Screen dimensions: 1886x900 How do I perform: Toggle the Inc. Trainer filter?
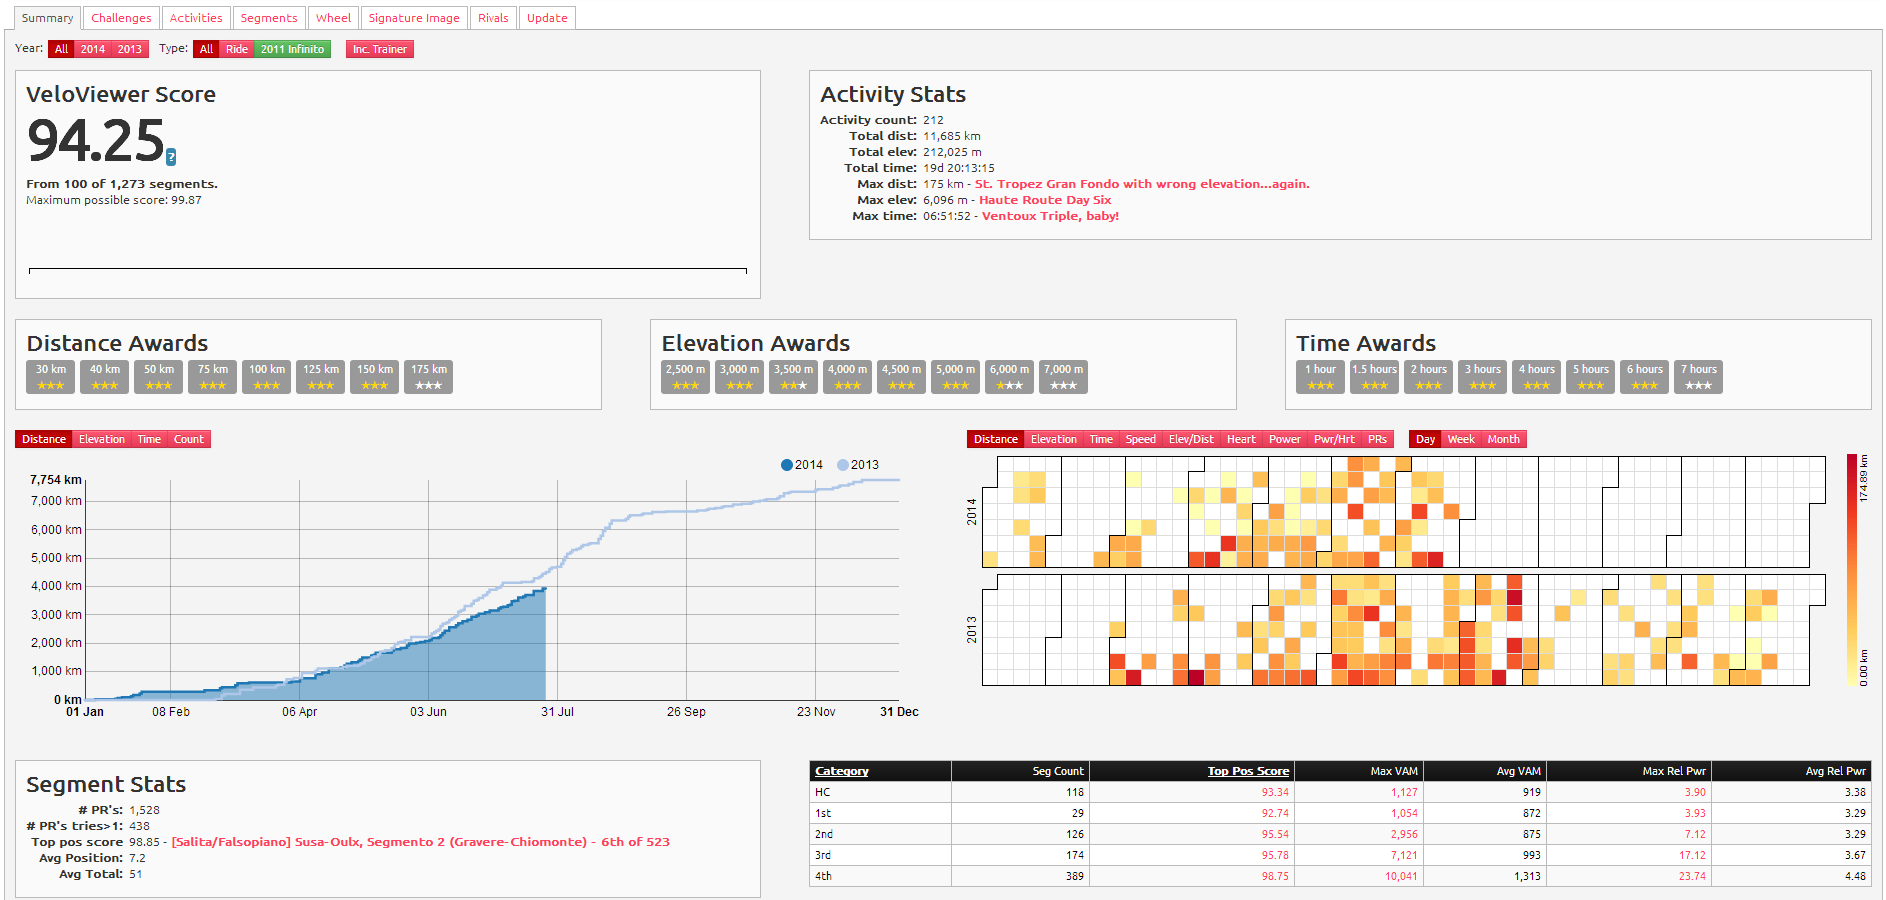coord(379,49)
